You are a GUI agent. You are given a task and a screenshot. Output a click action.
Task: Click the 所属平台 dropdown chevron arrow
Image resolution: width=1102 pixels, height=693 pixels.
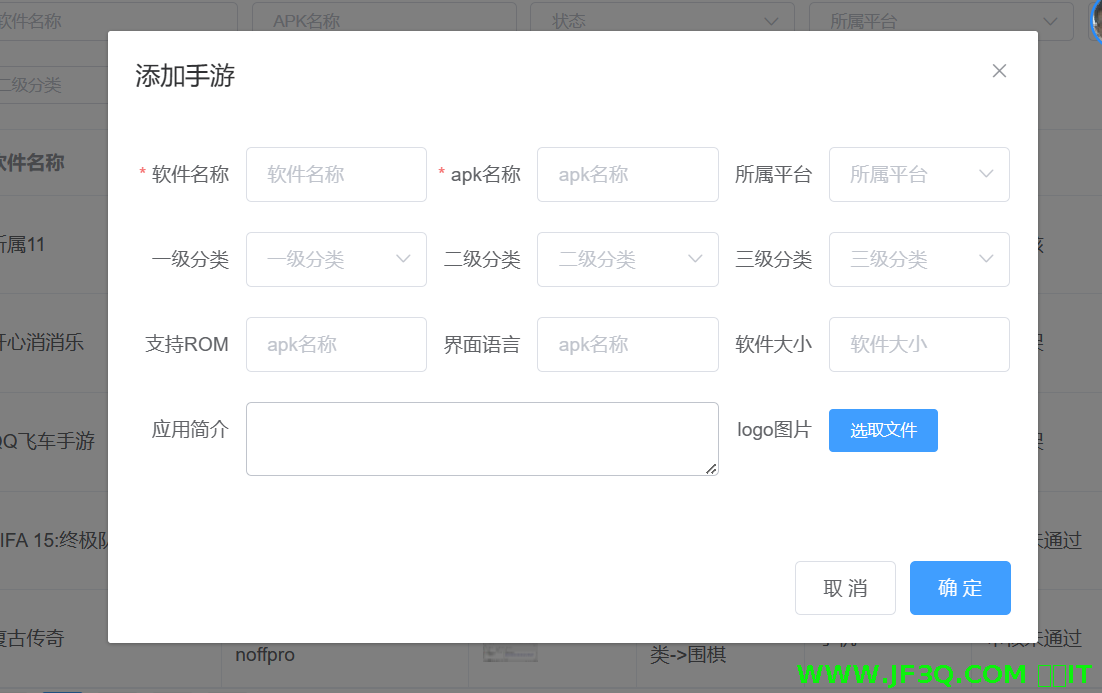coord(986,175)
